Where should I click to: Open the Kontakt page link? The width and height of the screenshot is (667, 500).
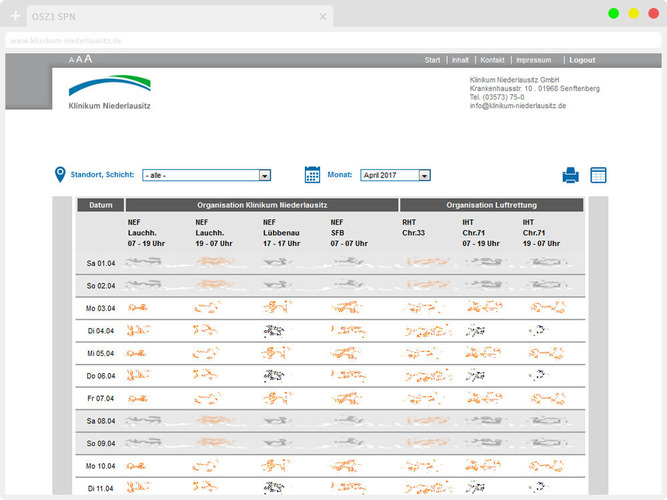[x=492, y=60]
